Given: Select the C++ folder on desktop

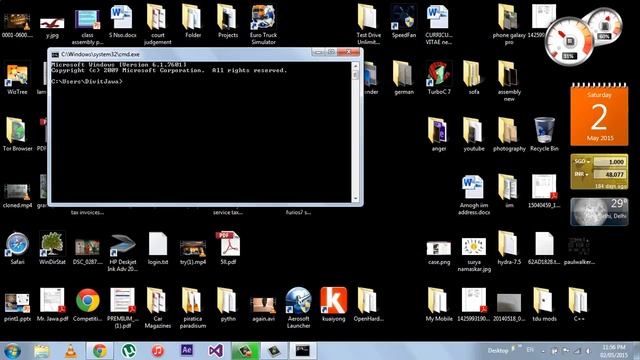Looking at the screenshot, I should coord(579,304).
